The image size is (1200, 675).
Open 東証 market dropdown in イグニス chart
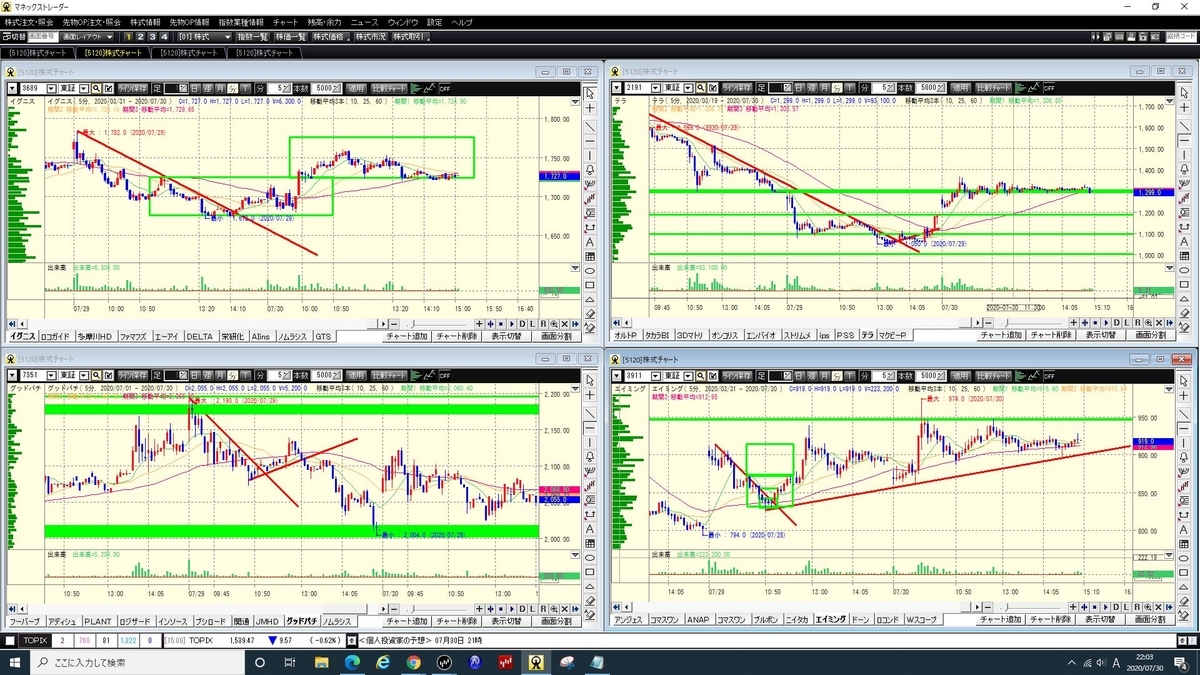[84, 87]
